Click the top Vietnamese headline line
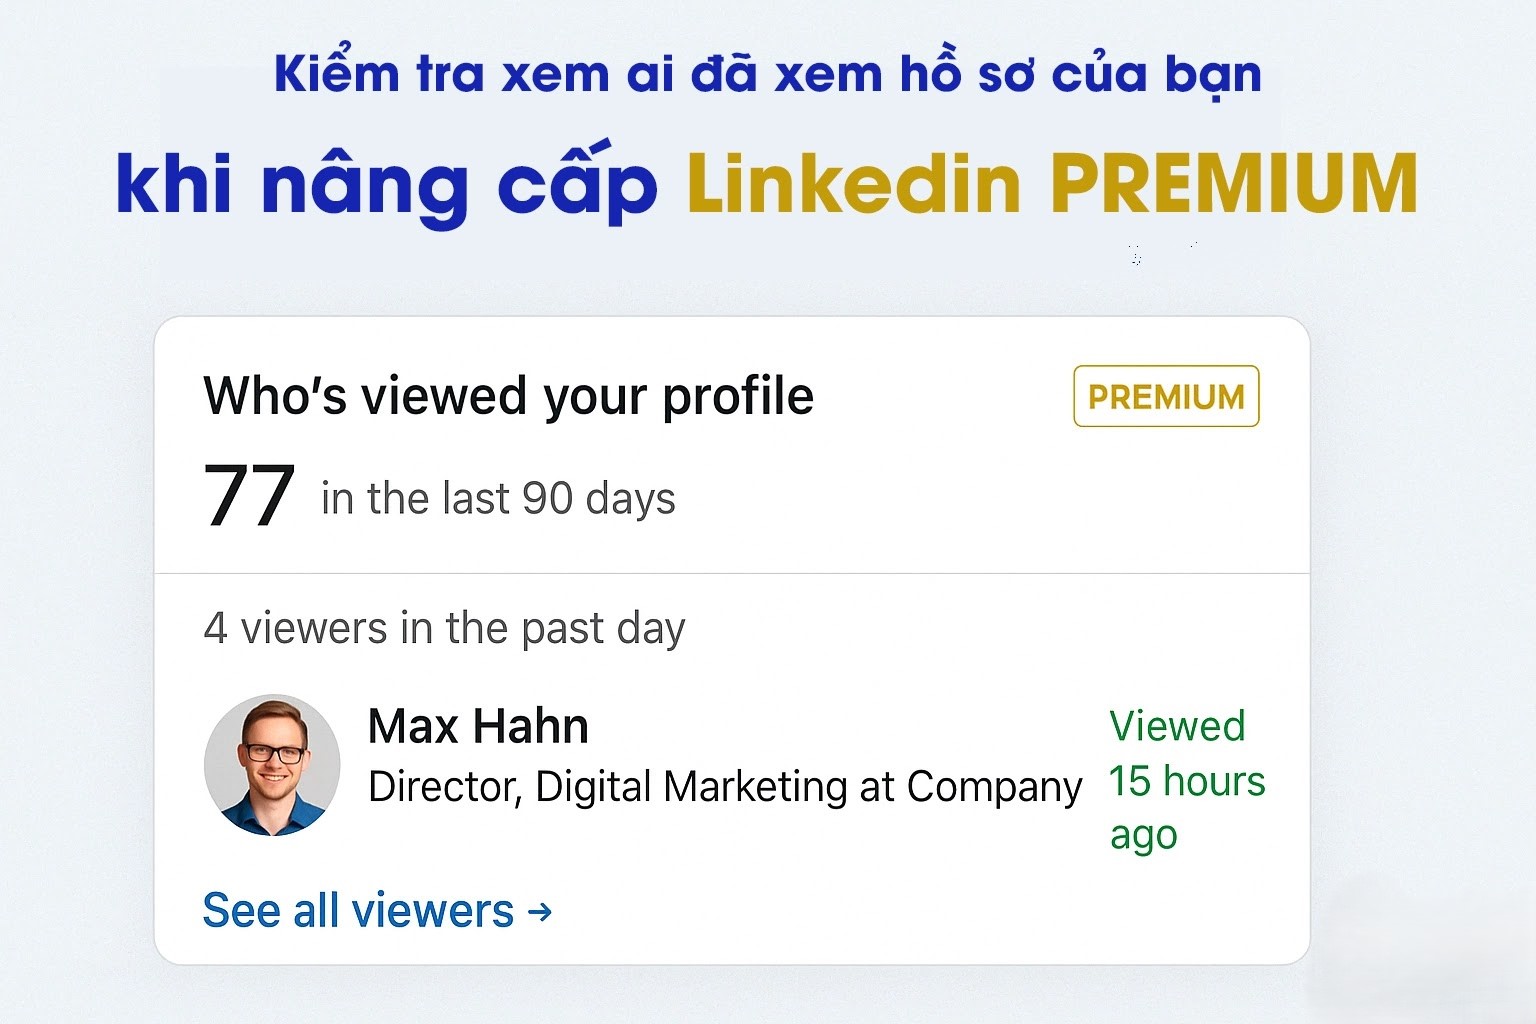The image size is (1536, 1024). point(767,75)
